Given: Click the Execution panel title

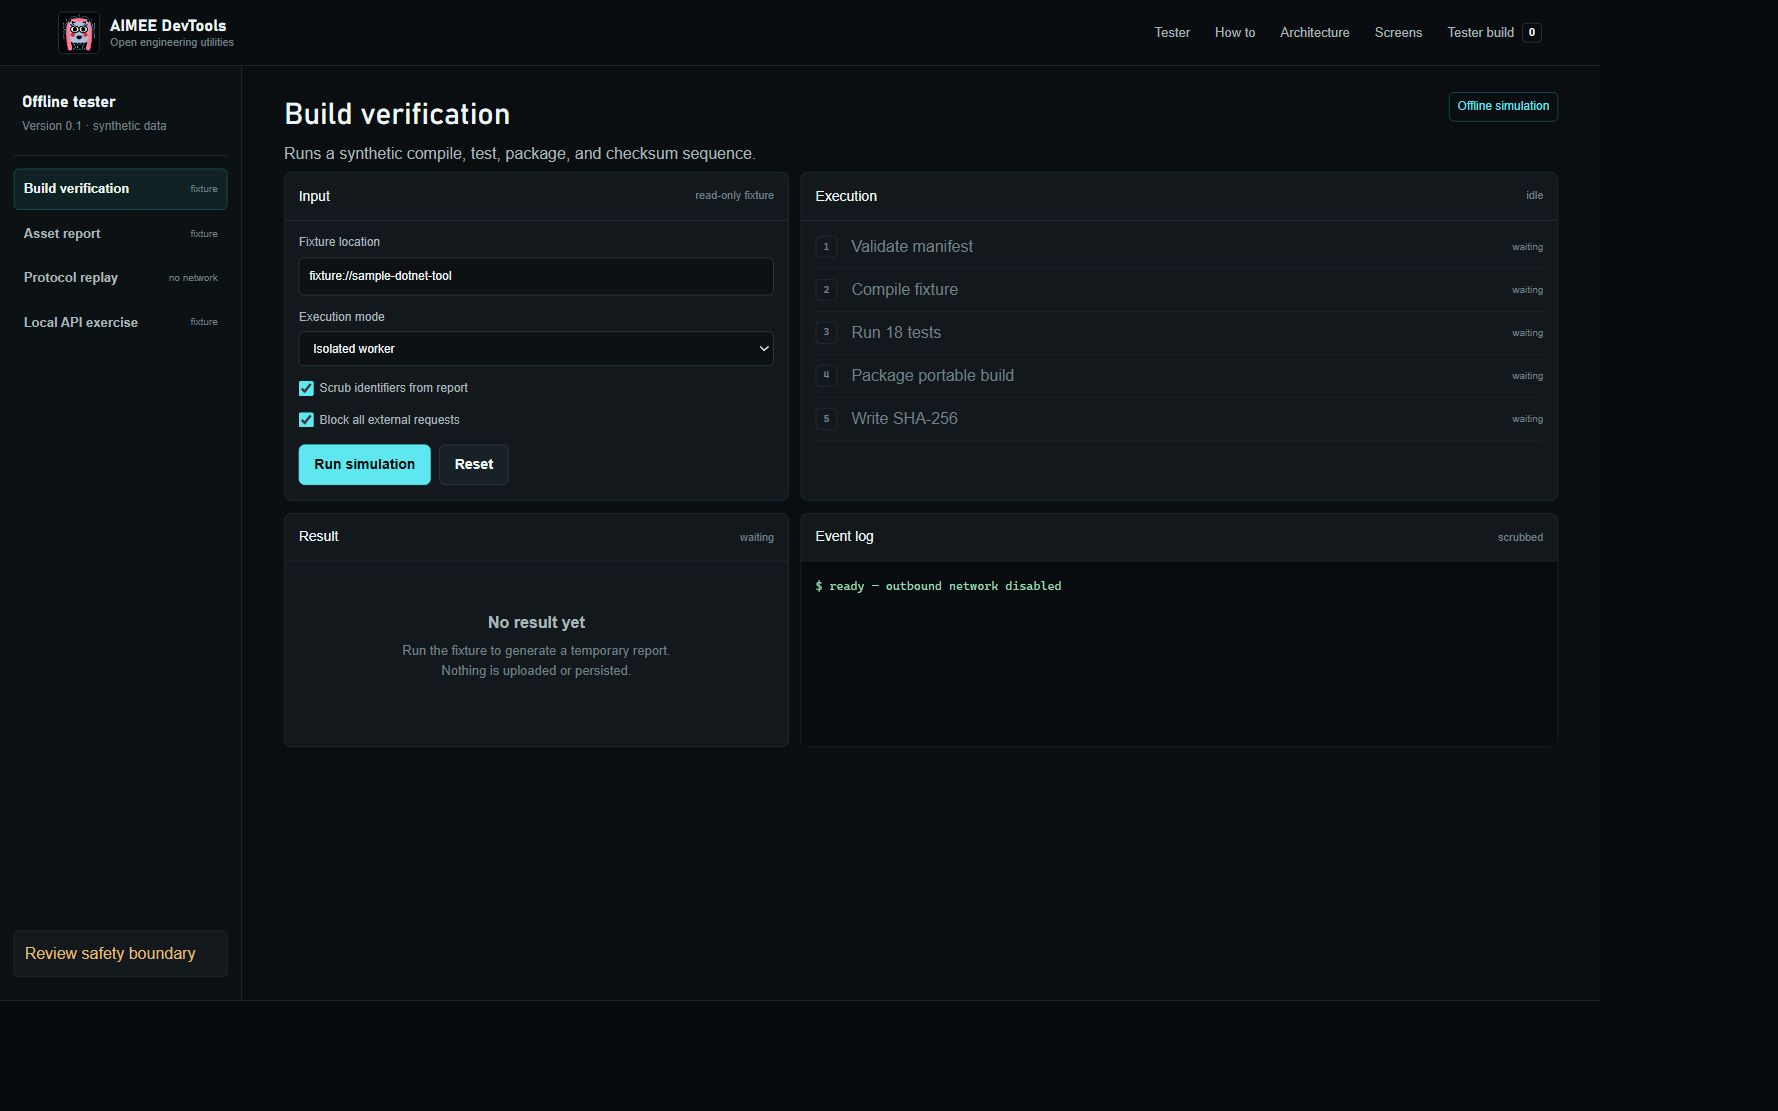Looking at the screenshot, I should coord(846,196).
